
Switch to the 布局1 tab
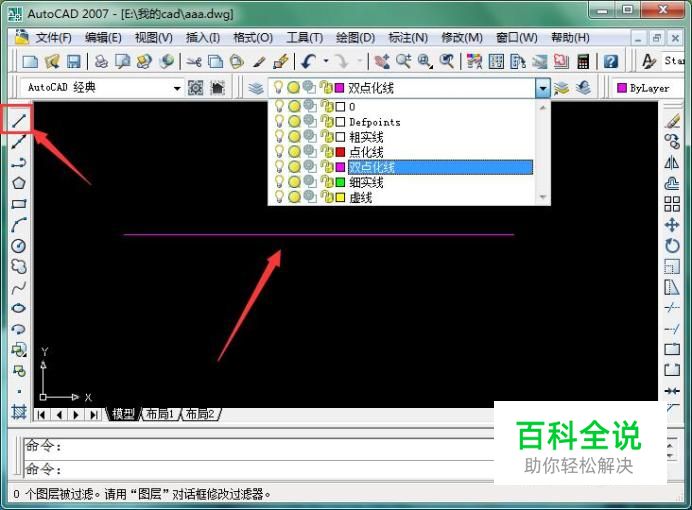pyautogui.click(x=159, y=414)
